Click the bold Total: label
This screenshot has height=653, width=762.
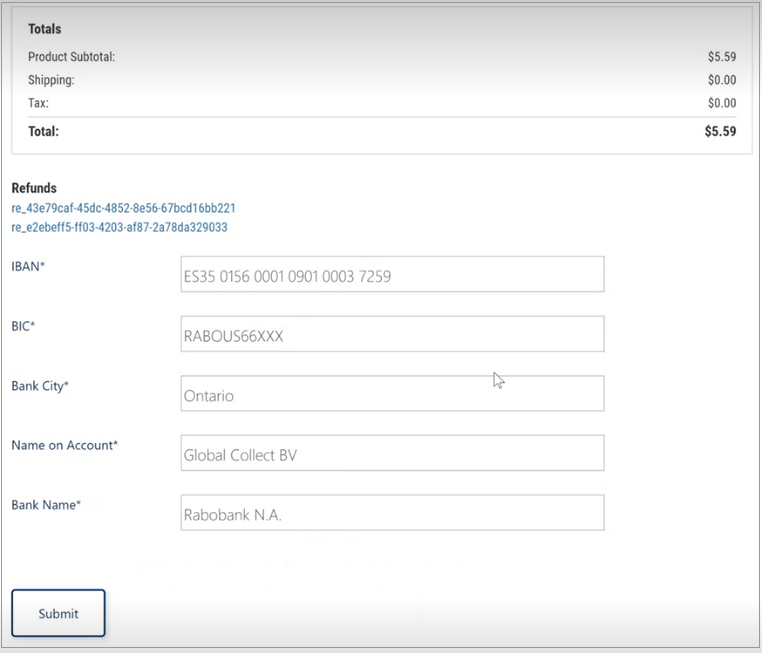click(x=43, y=131)
